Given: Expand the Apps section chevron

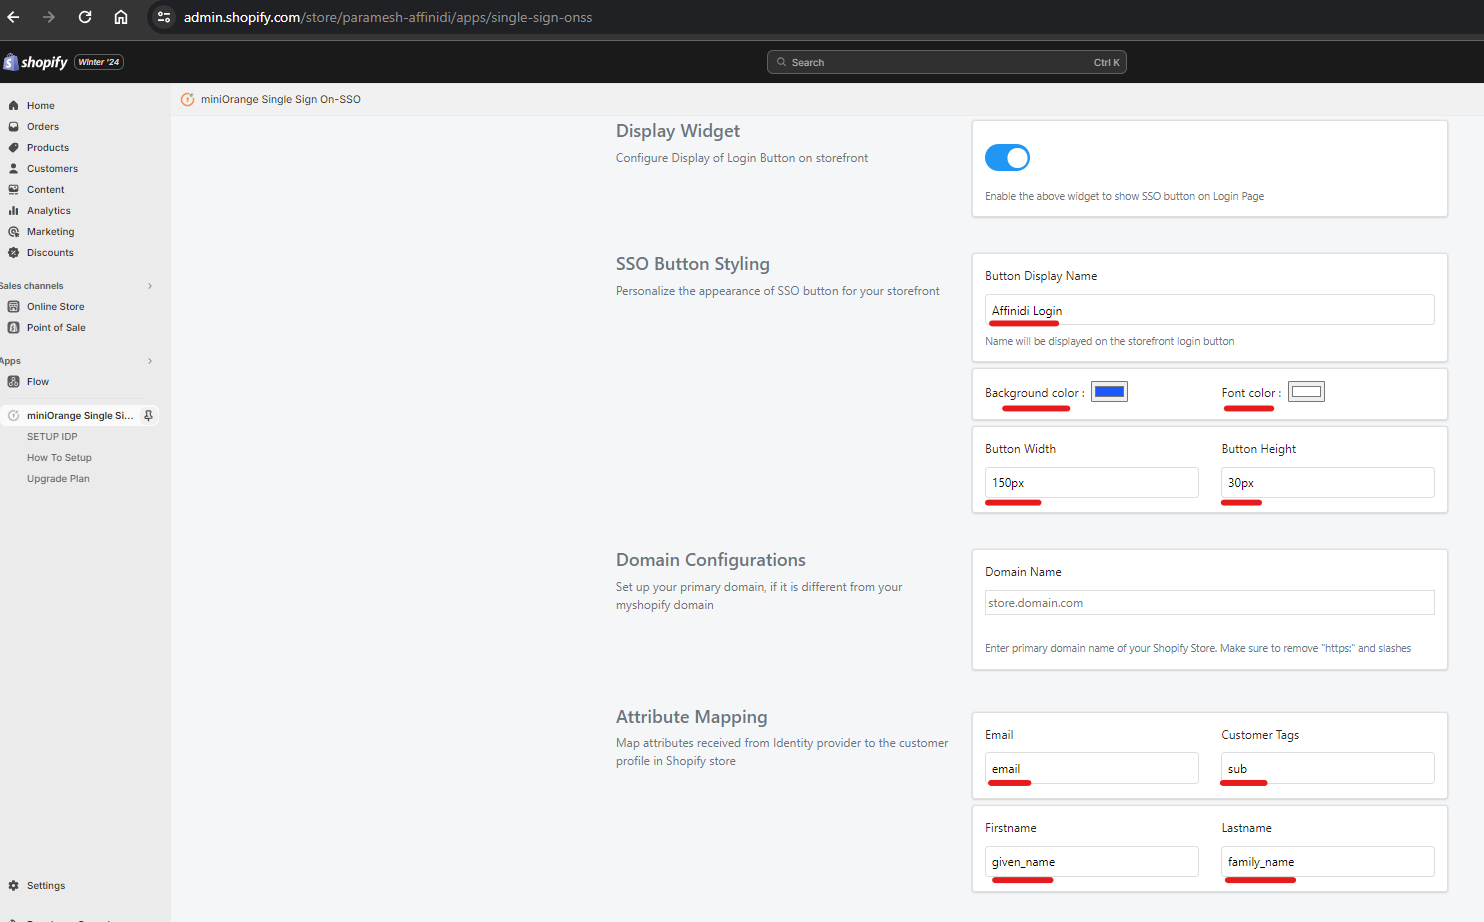Looking at the screenshot, I should [x=150, y=361].
